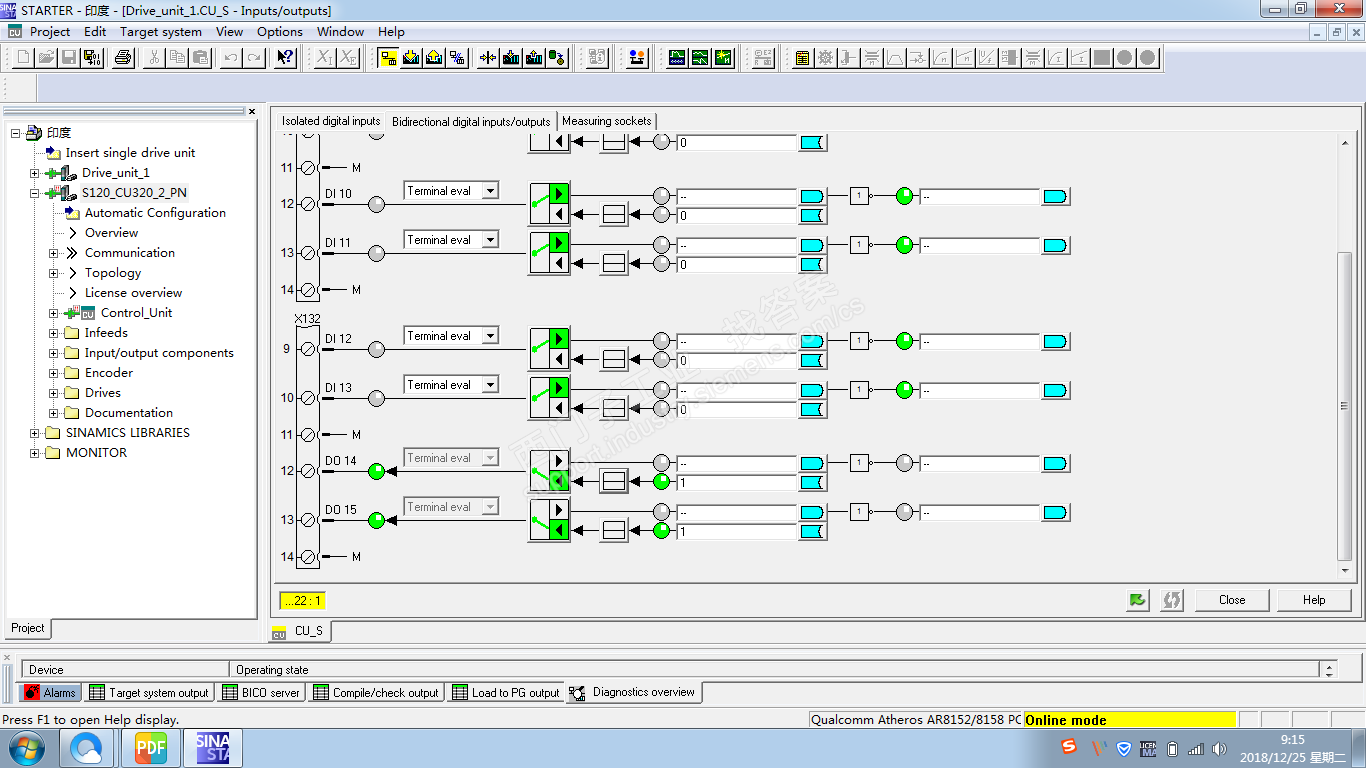Click the volume icon in the system tray

point(1219,748)
